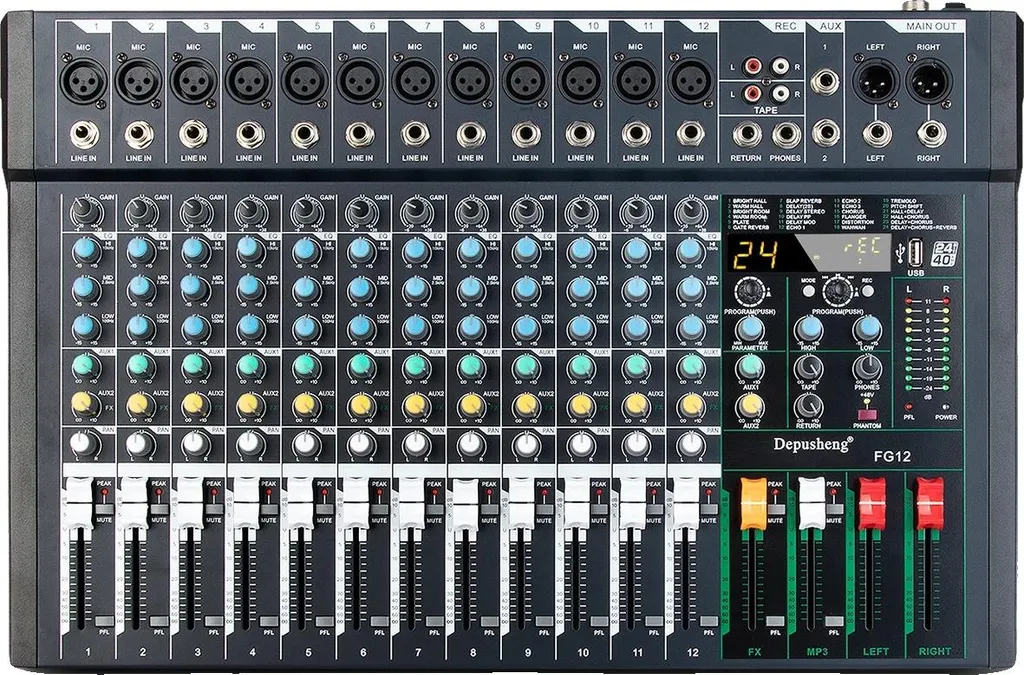Image resolution: width=1024 pixels, height=675 pixels.
Task: Click the PHONES output jack
Action: pyautogui.click(x=786, y=135)
